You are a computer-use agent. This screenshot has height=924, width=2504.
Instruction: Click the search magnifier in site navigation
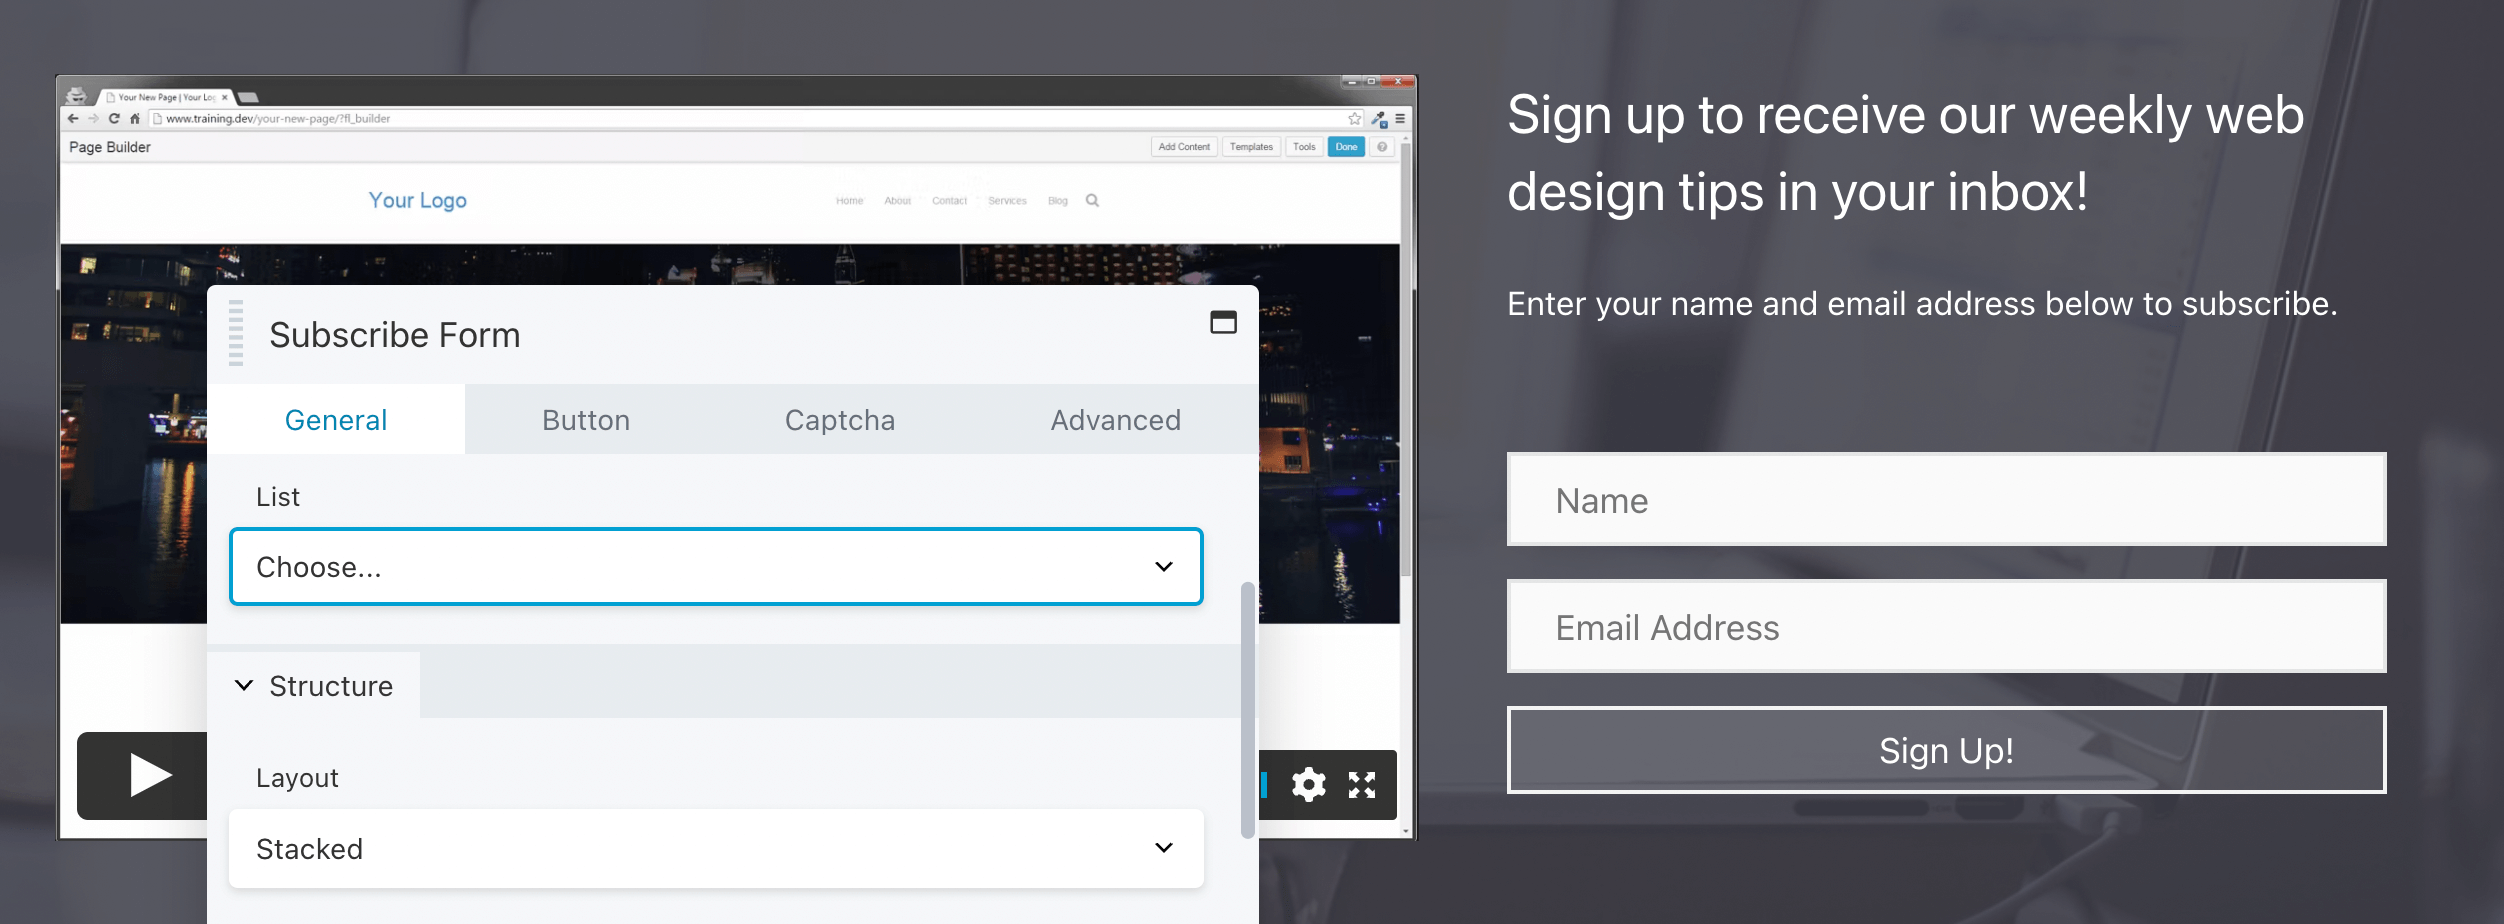pos(1092,200)
